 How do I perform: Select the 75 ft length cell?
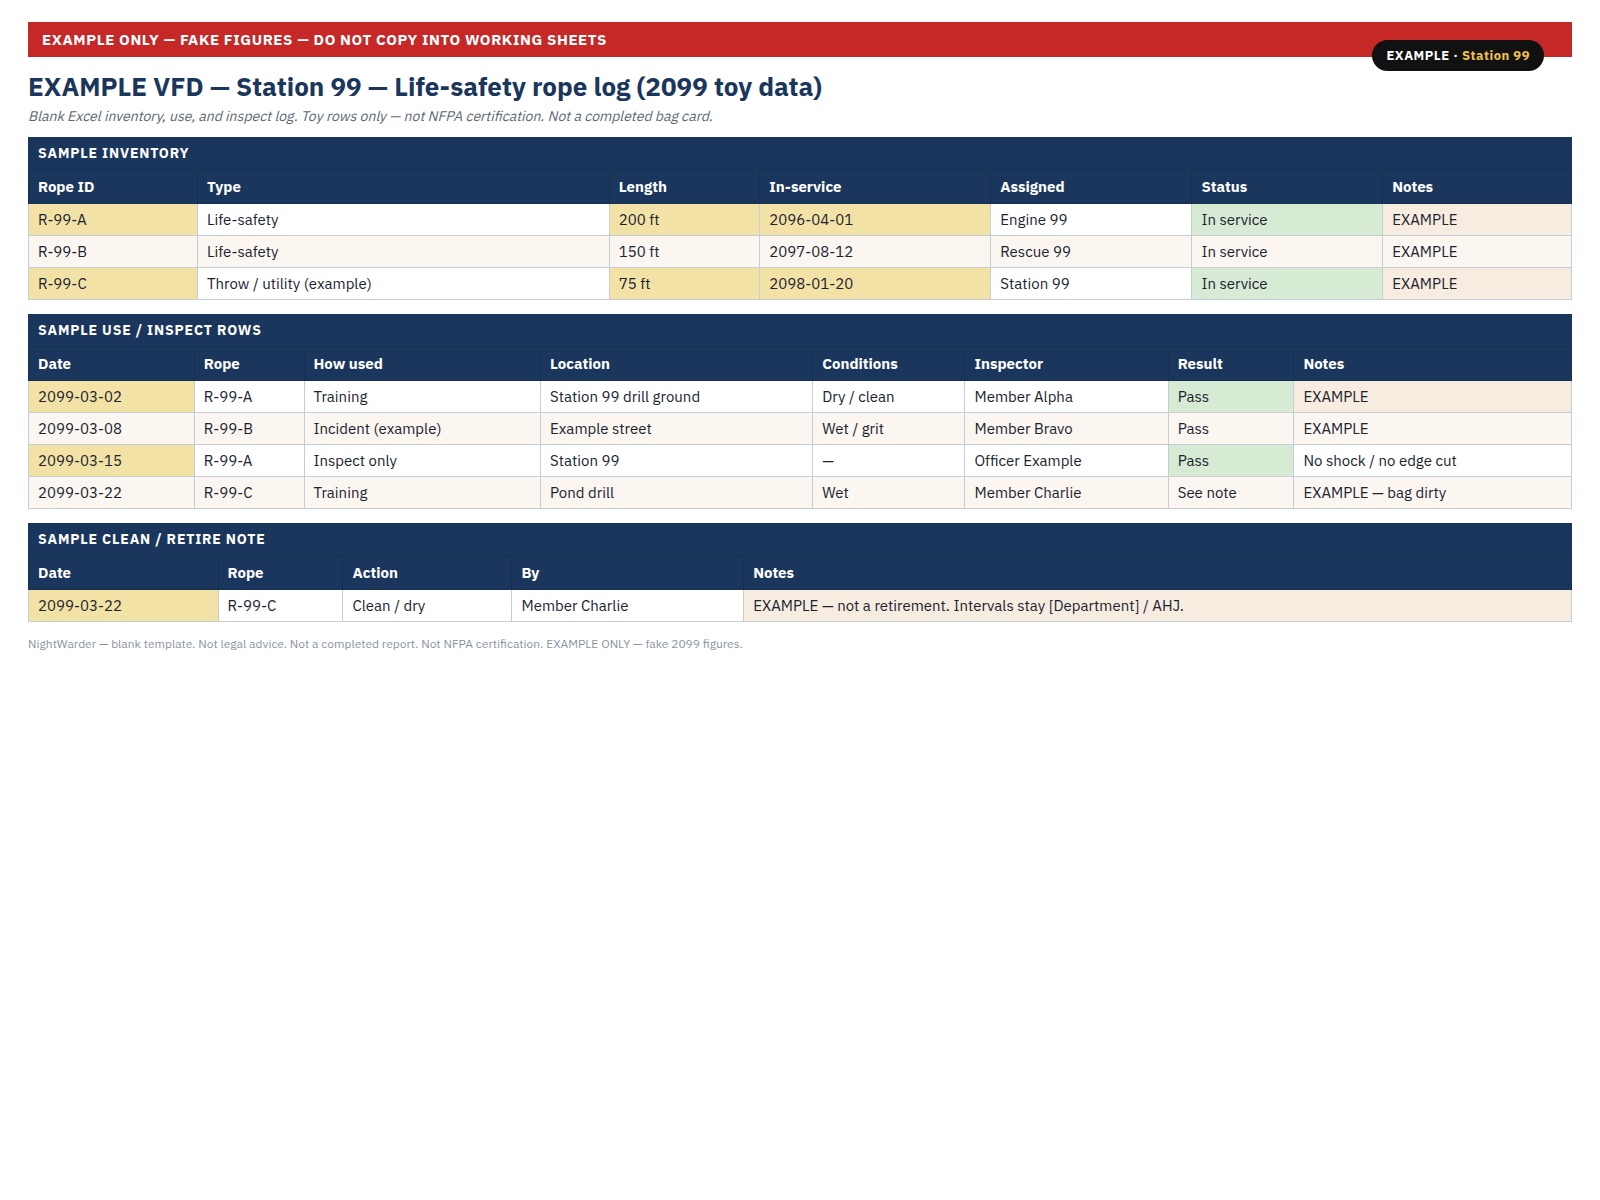pyautogui.click(x=684, y=284)
